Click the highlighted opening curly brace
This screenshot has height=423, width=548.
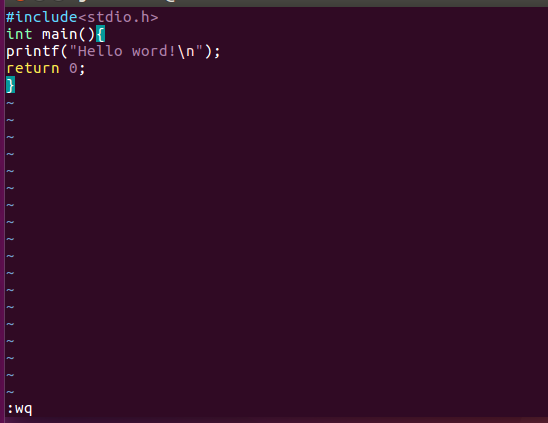tap(100, 34)
